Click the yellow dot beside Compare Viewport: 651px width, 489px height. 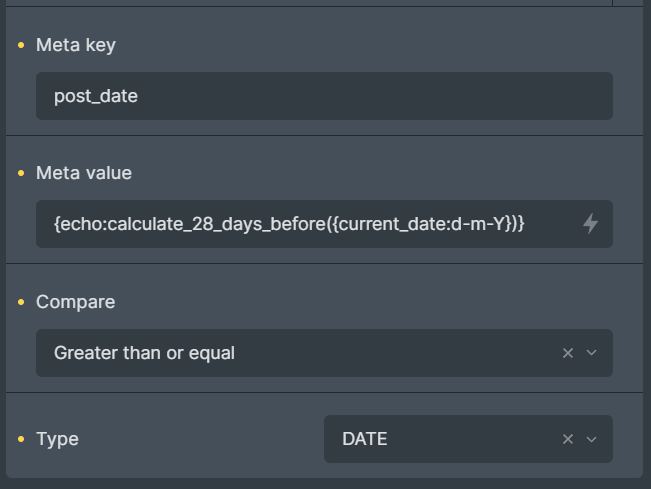click(x=21, y=302)
